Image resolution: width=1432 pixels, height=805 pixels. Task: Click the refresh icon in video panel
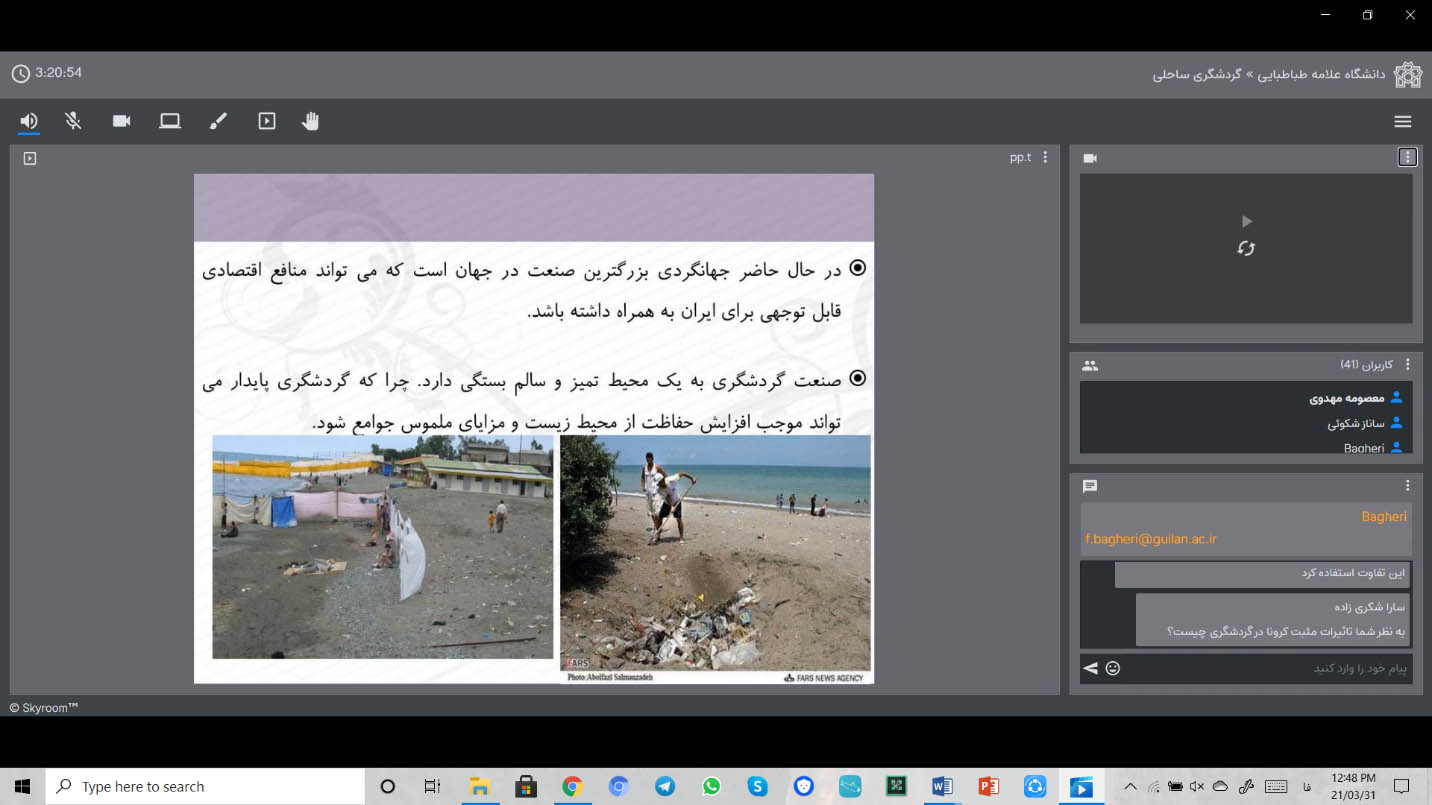[1246, 248]
